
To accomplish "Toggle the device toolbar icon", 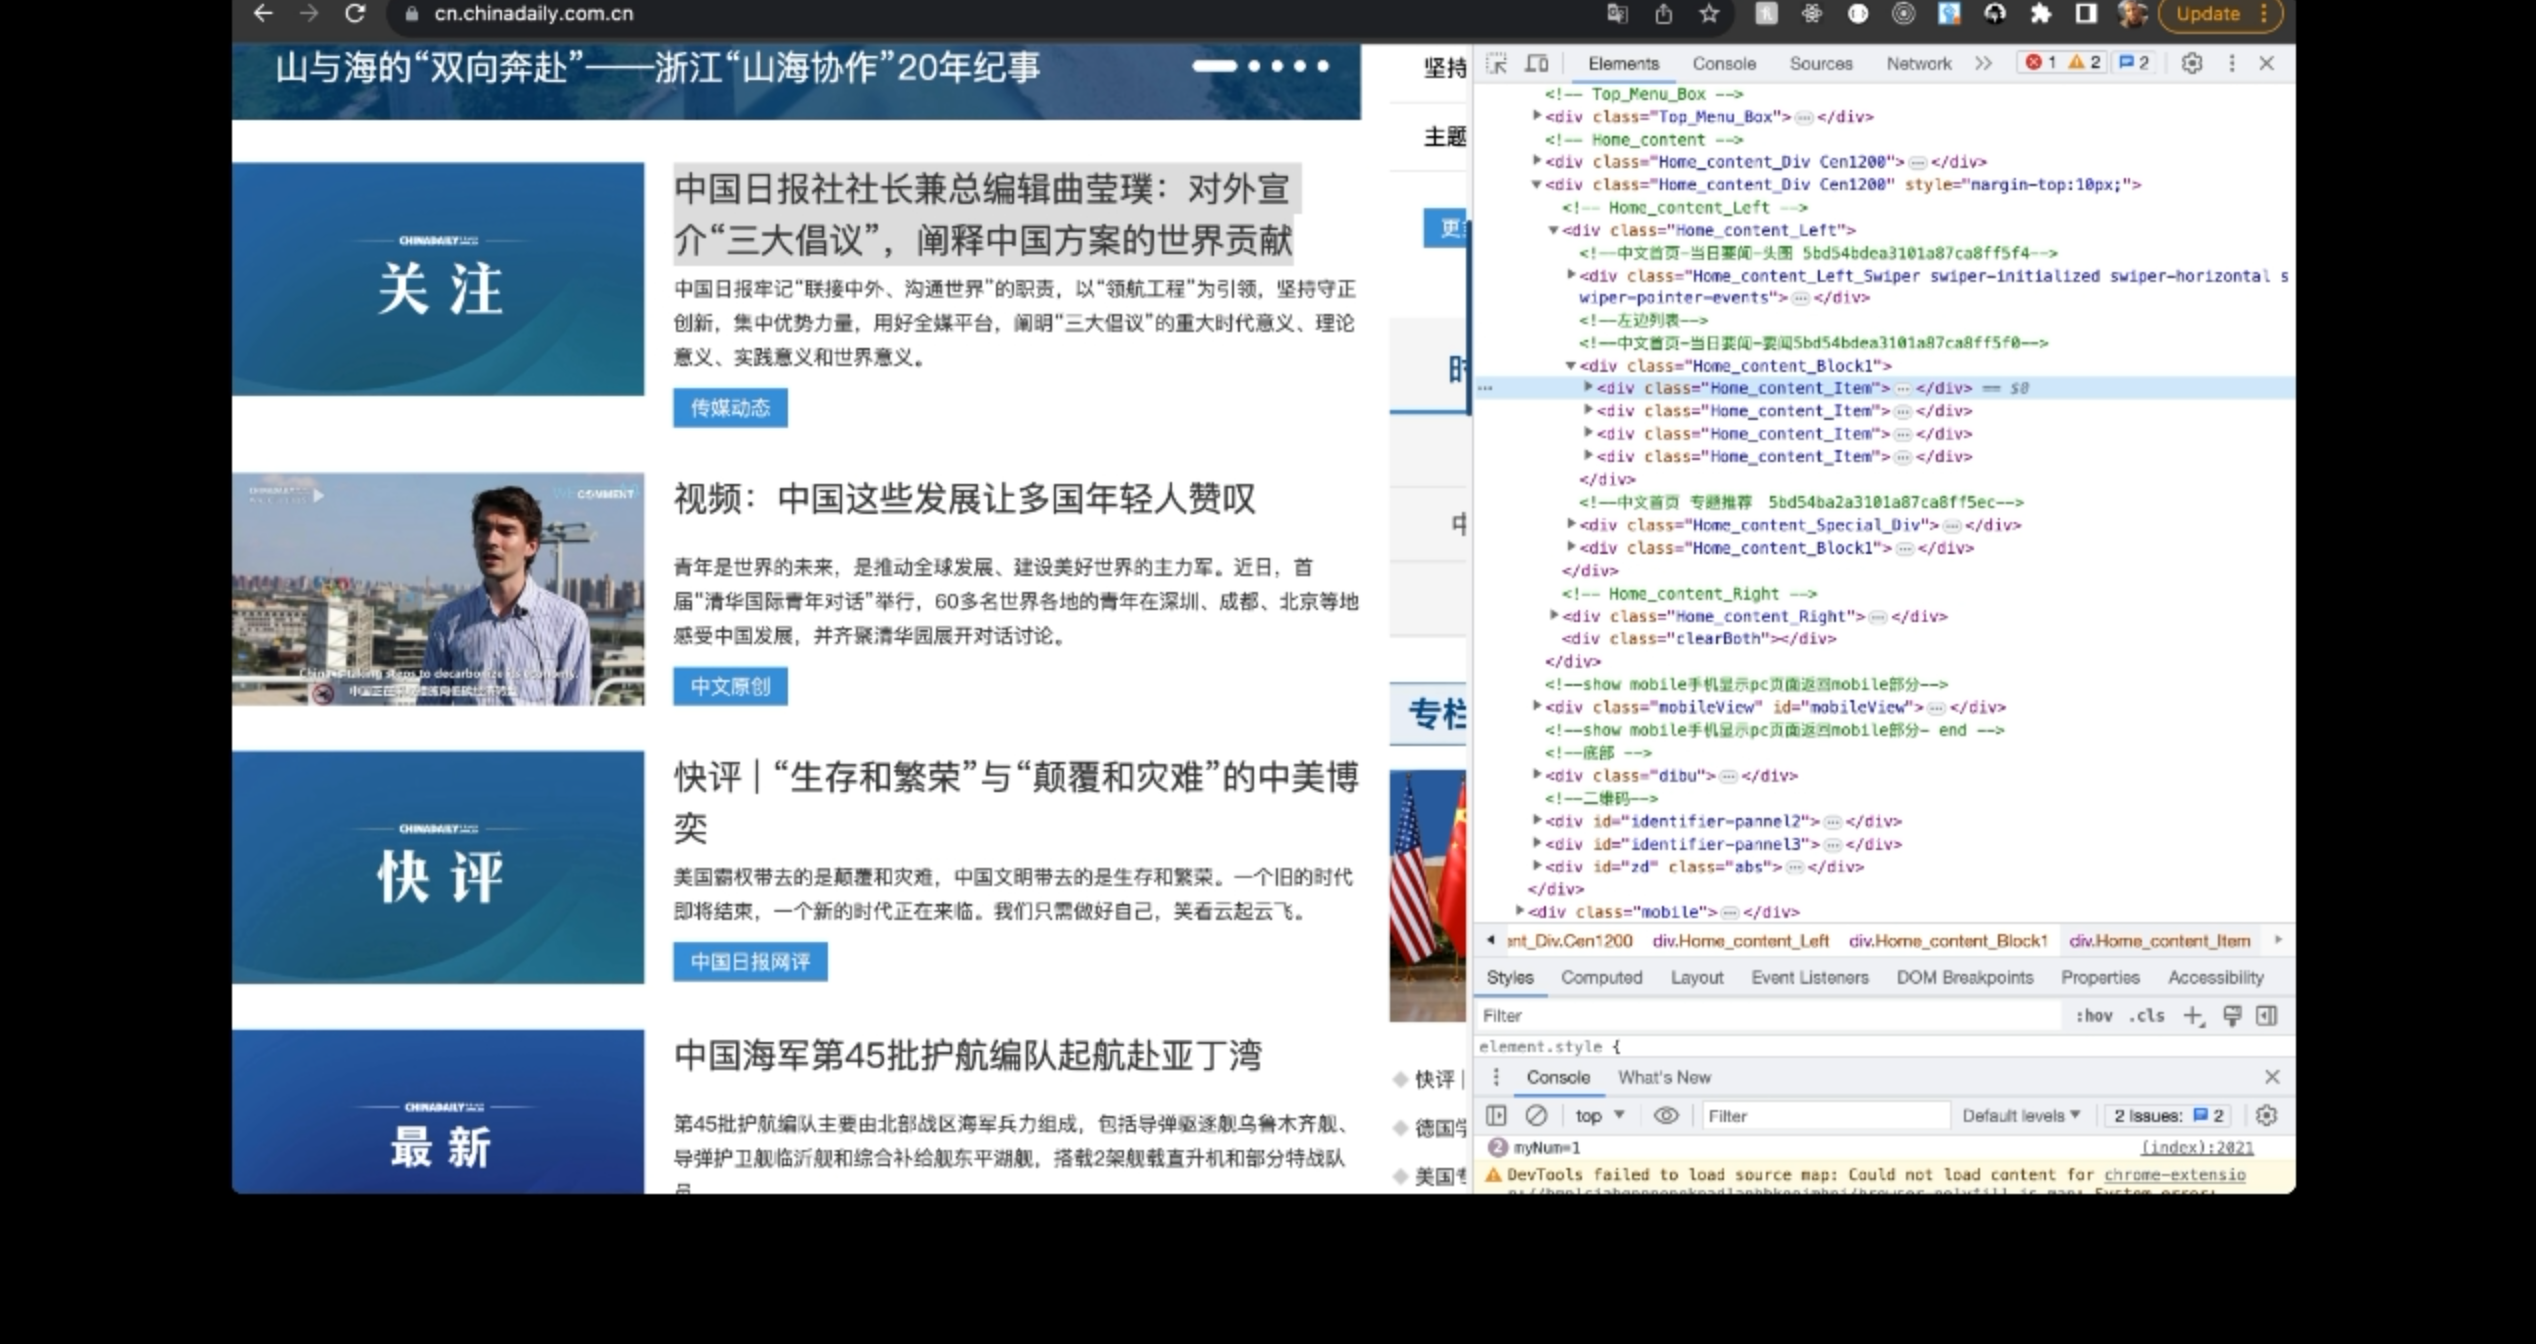I will point(1537,63).
